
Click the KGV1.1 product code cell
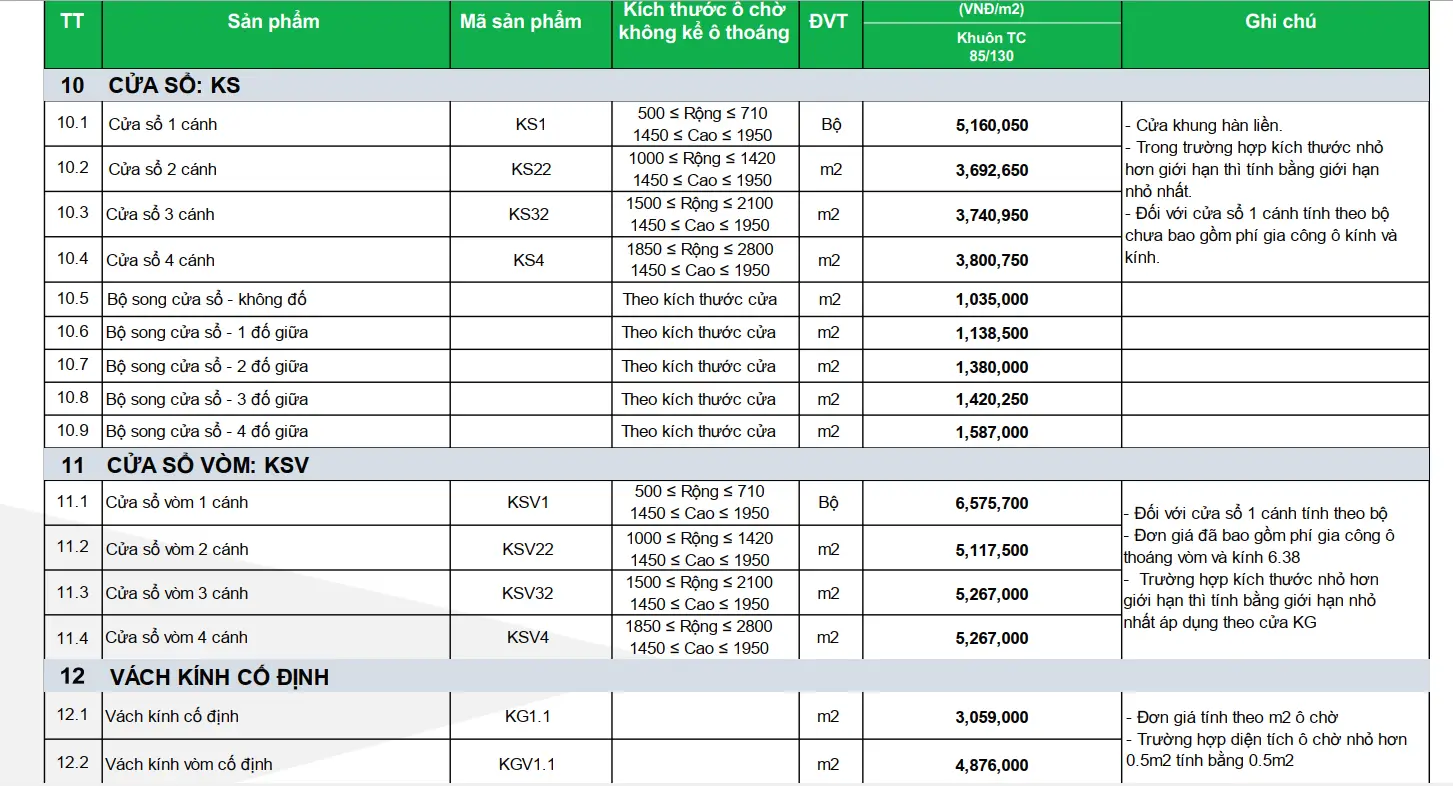coord(527,764)
